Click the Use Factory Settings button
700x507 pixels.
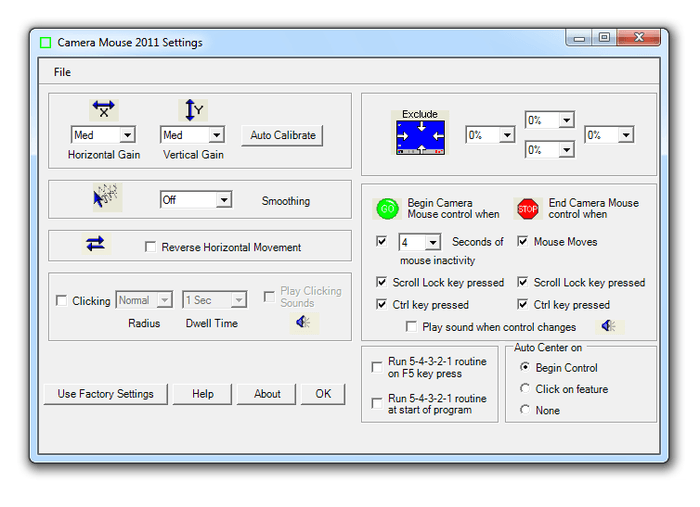point(105,394)
